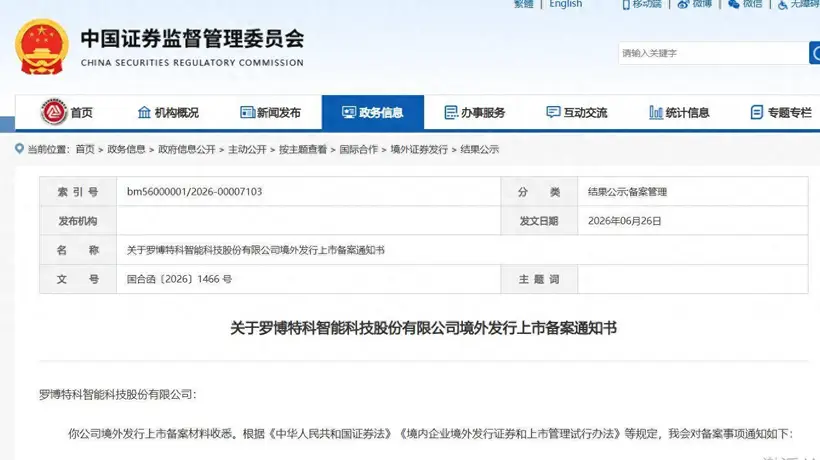
Task: Click the 主题词 table label
Action: pos(539,280)
